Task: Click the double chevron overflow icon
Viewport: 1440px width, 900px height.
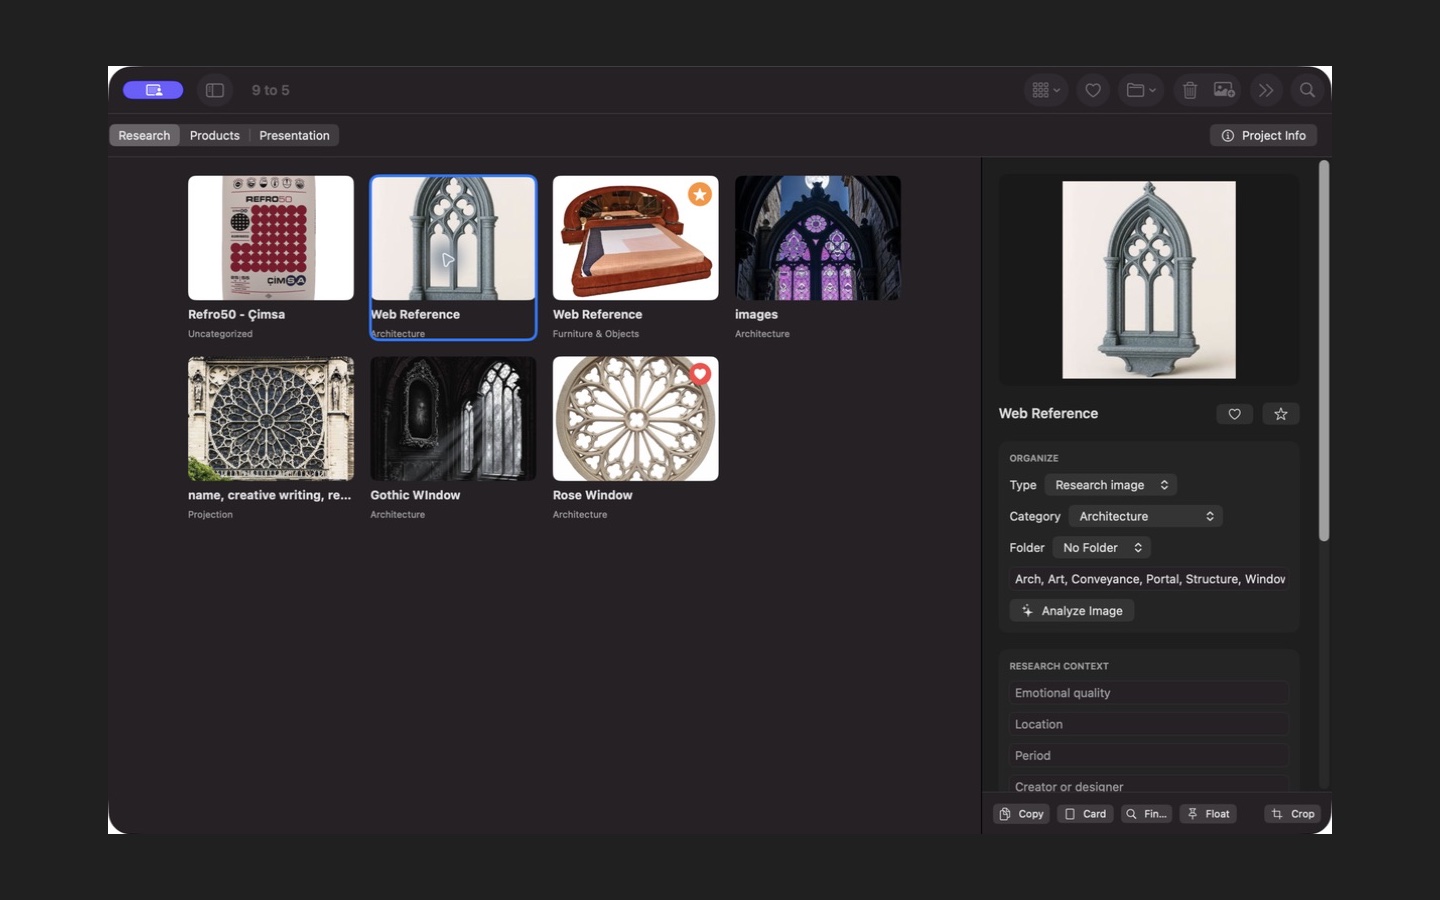Action: 1266,90
